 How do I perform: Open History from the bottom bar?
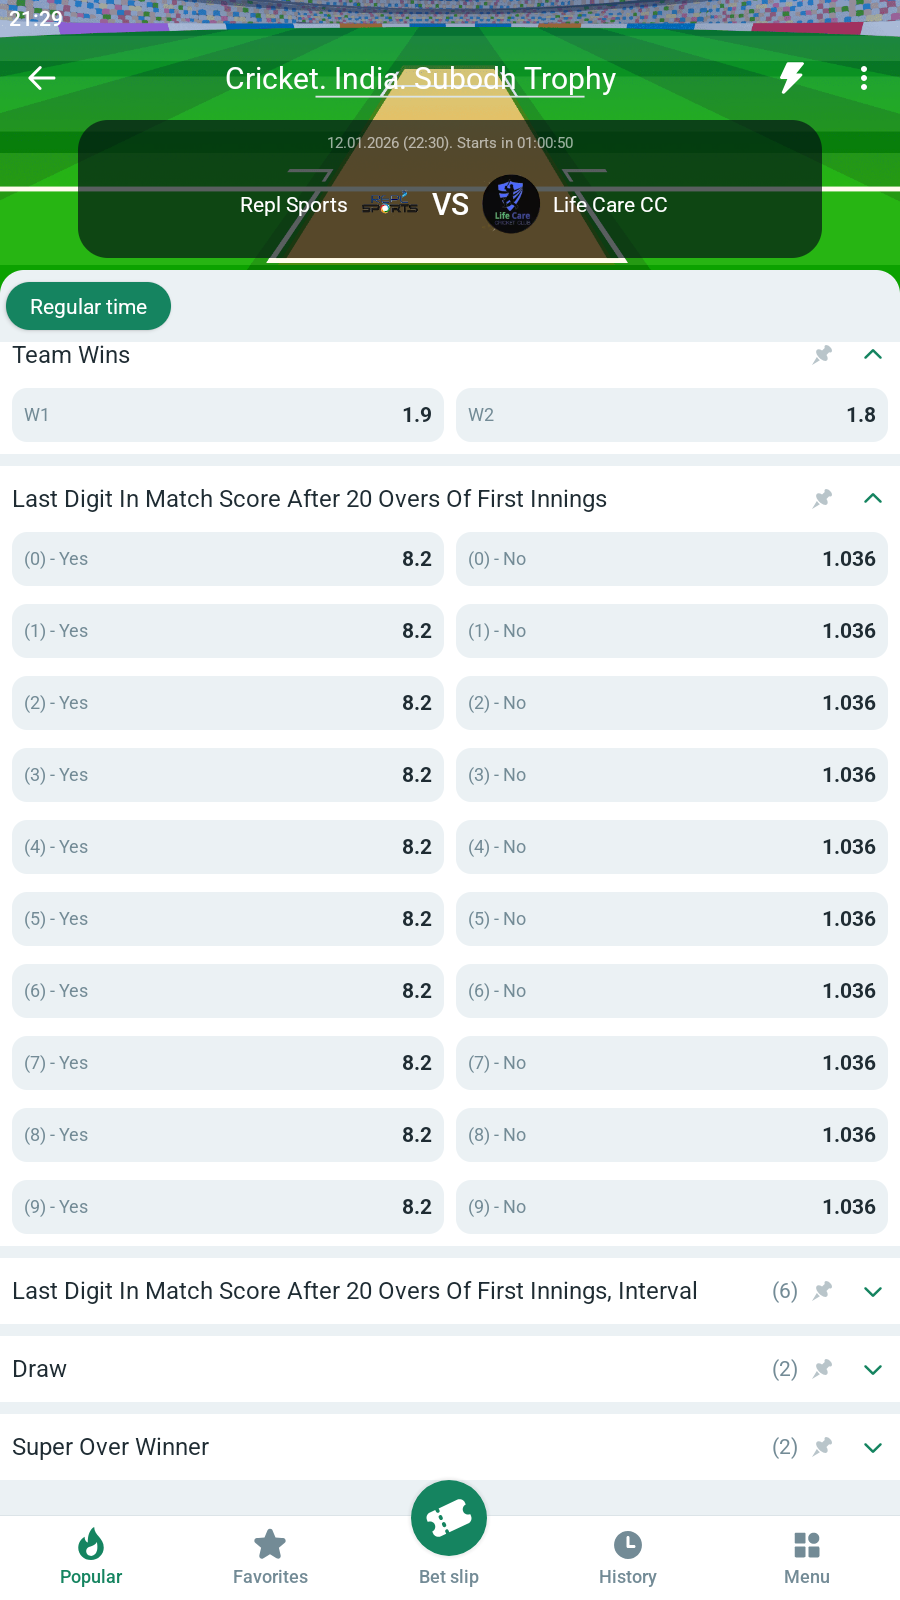click(628, 1558)
